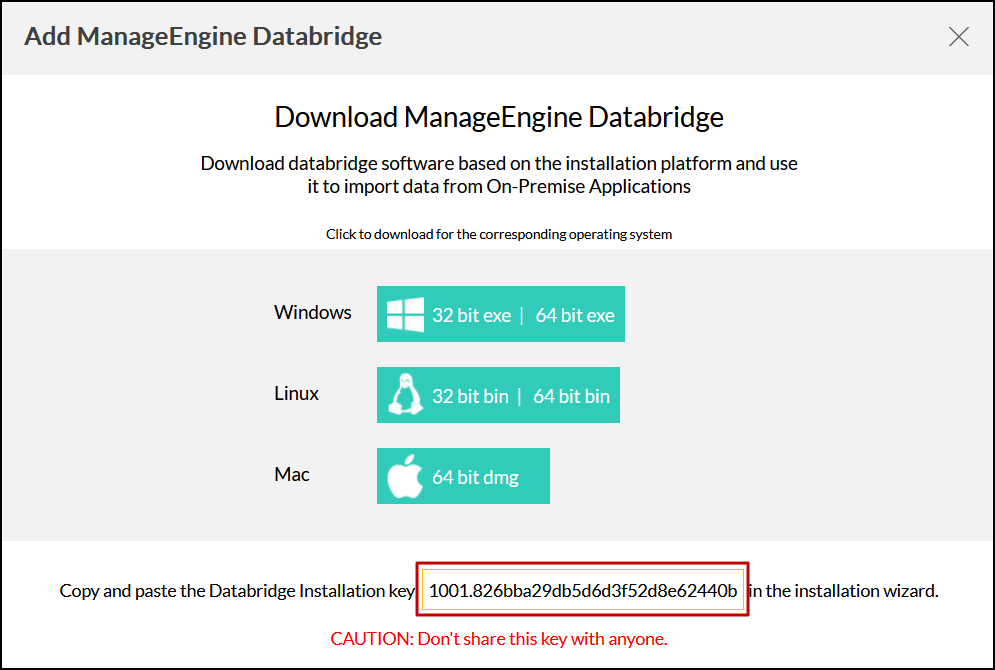Click the Add ManageEngine Databridge dialog title
Screen dimensions: 995x670
(x=203, y=37)
